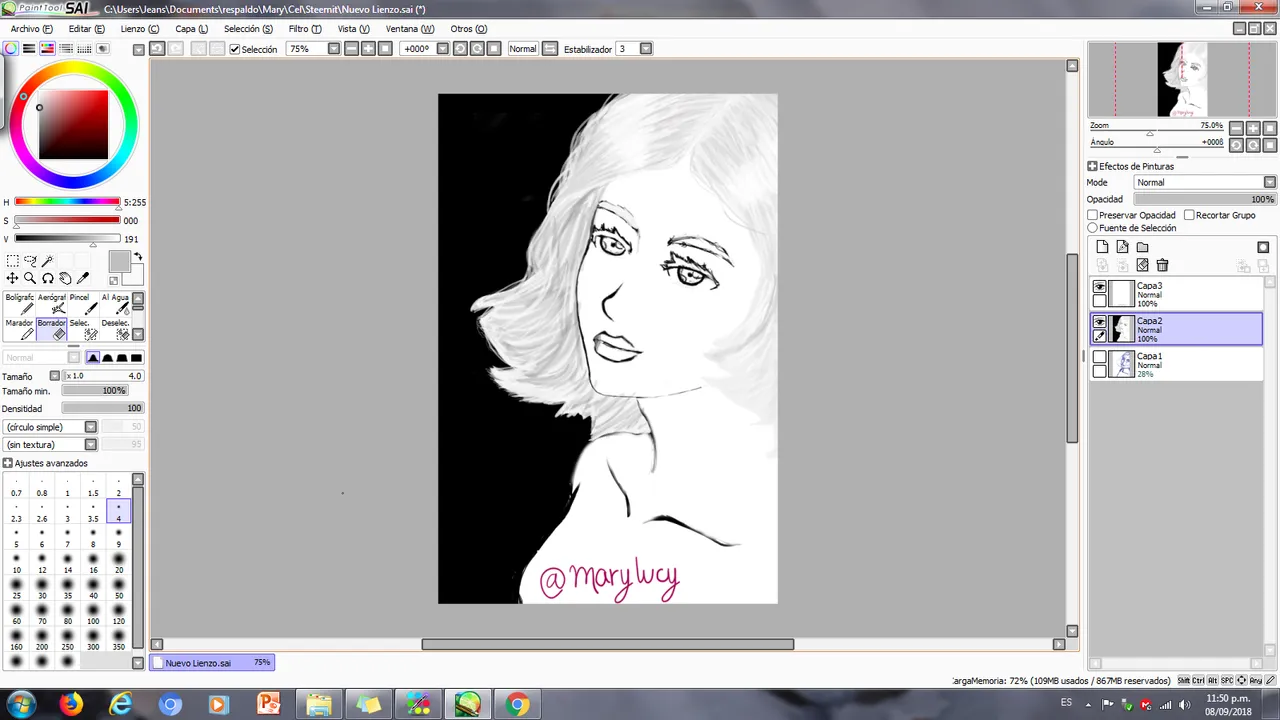Choose the Selec. selection pen tool
Viewport: 1280px width, 720px height.
pos(84,329)
